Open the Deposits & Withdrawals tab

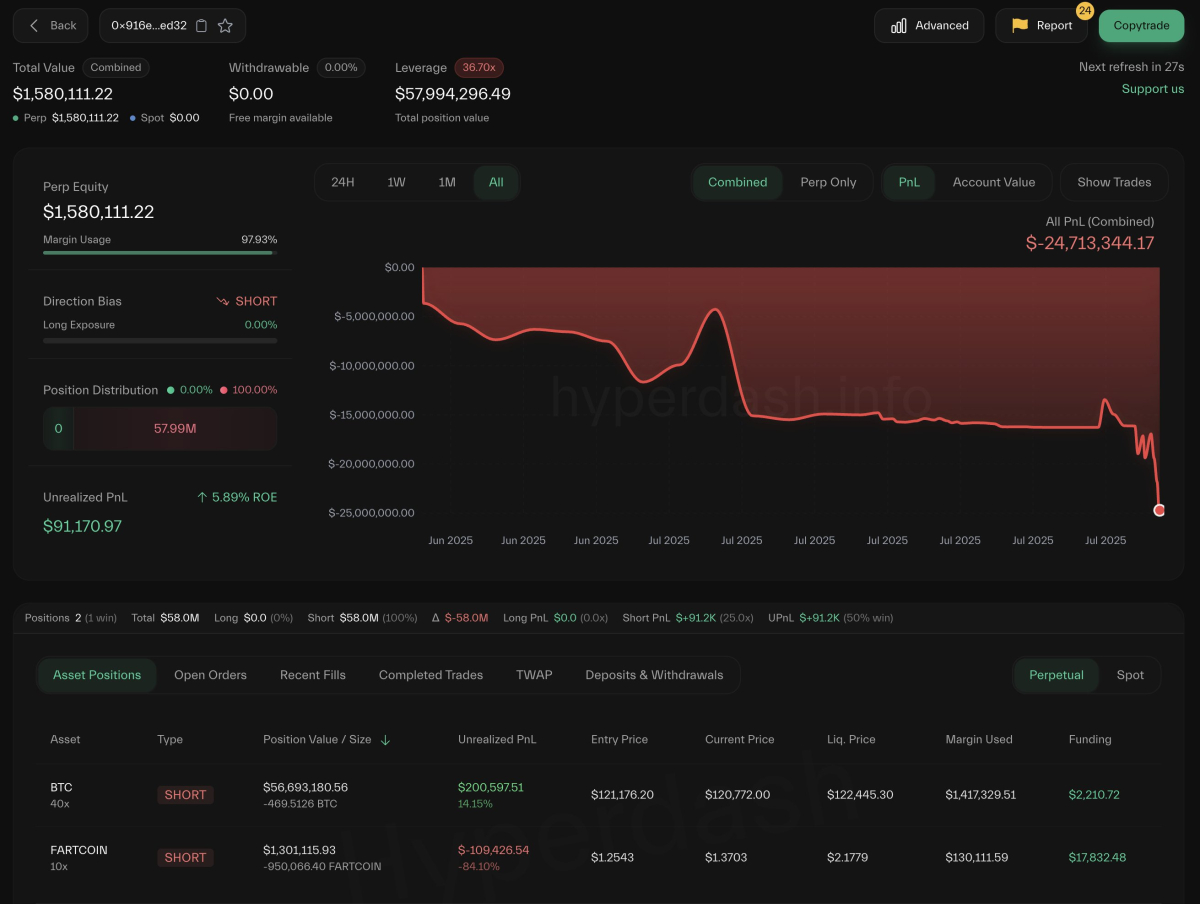pyautogui.click(x=654, y=675)
